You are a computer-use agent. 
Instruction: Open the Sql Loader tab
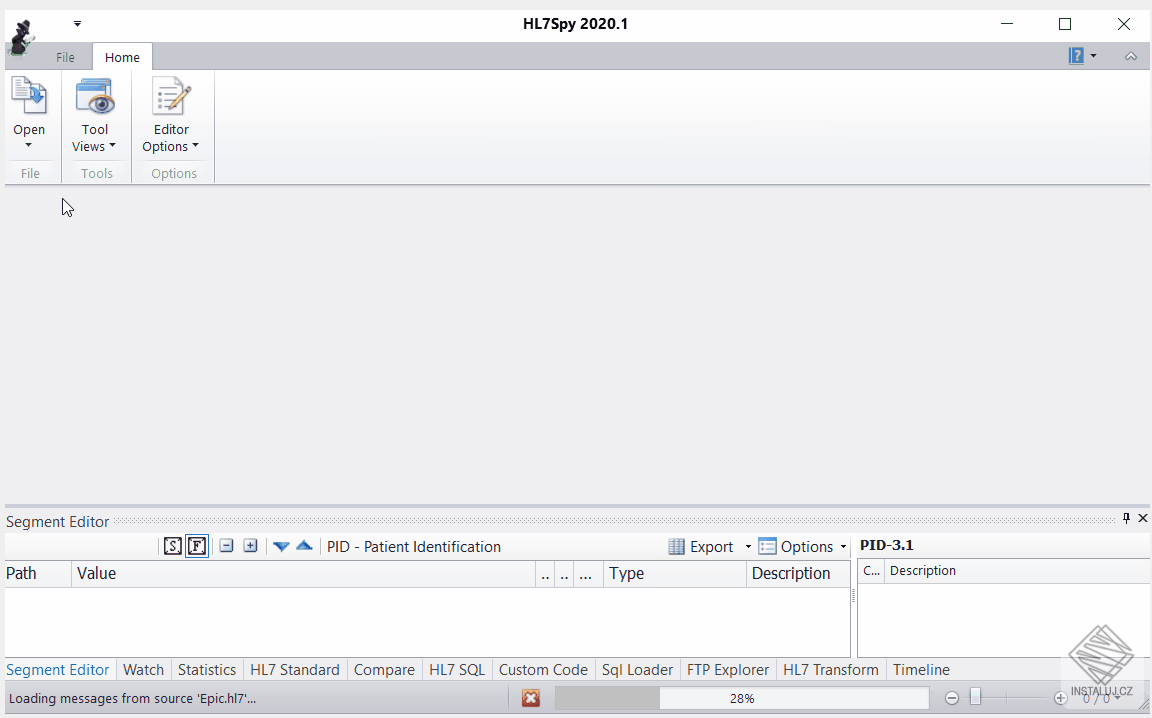coord(637,669)
